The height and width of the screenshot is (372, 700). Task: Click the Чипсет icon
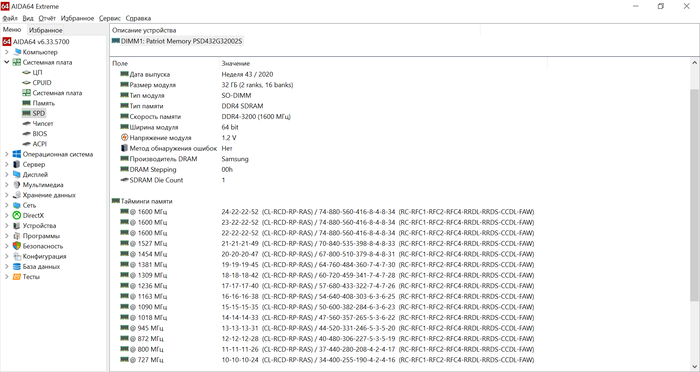(x=26, y=123)
